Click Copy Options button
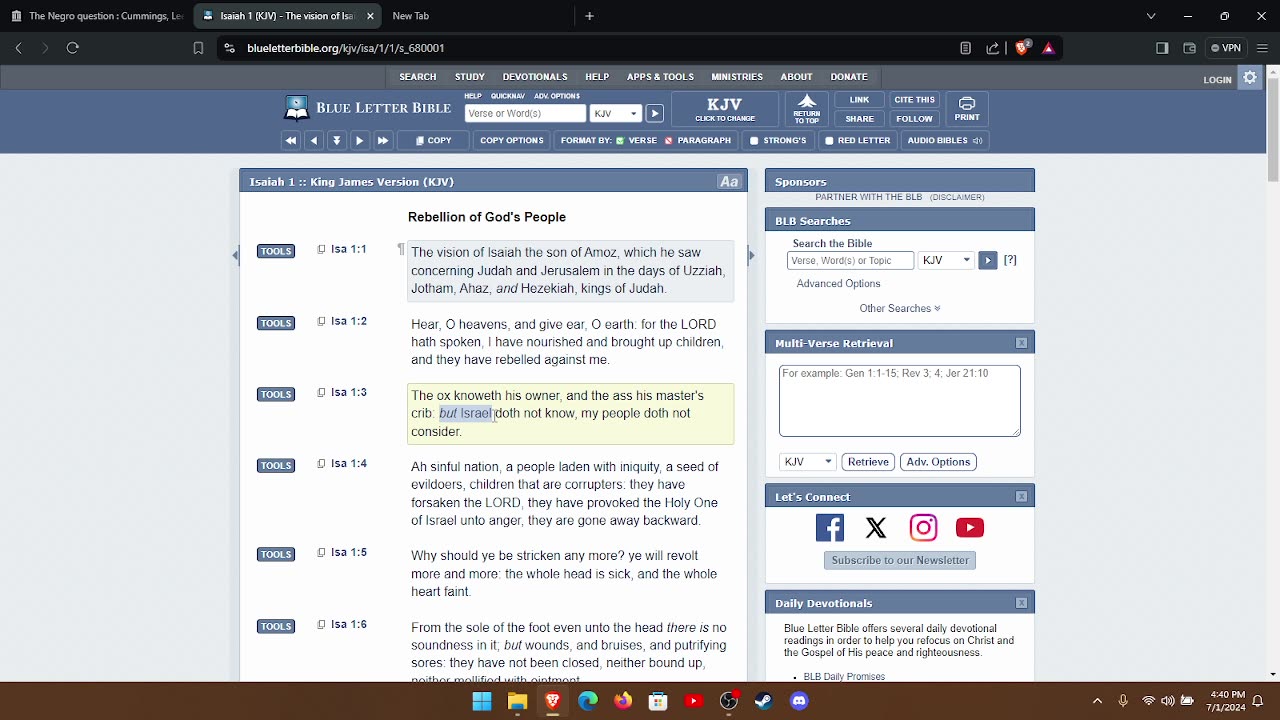 point(511,141)
